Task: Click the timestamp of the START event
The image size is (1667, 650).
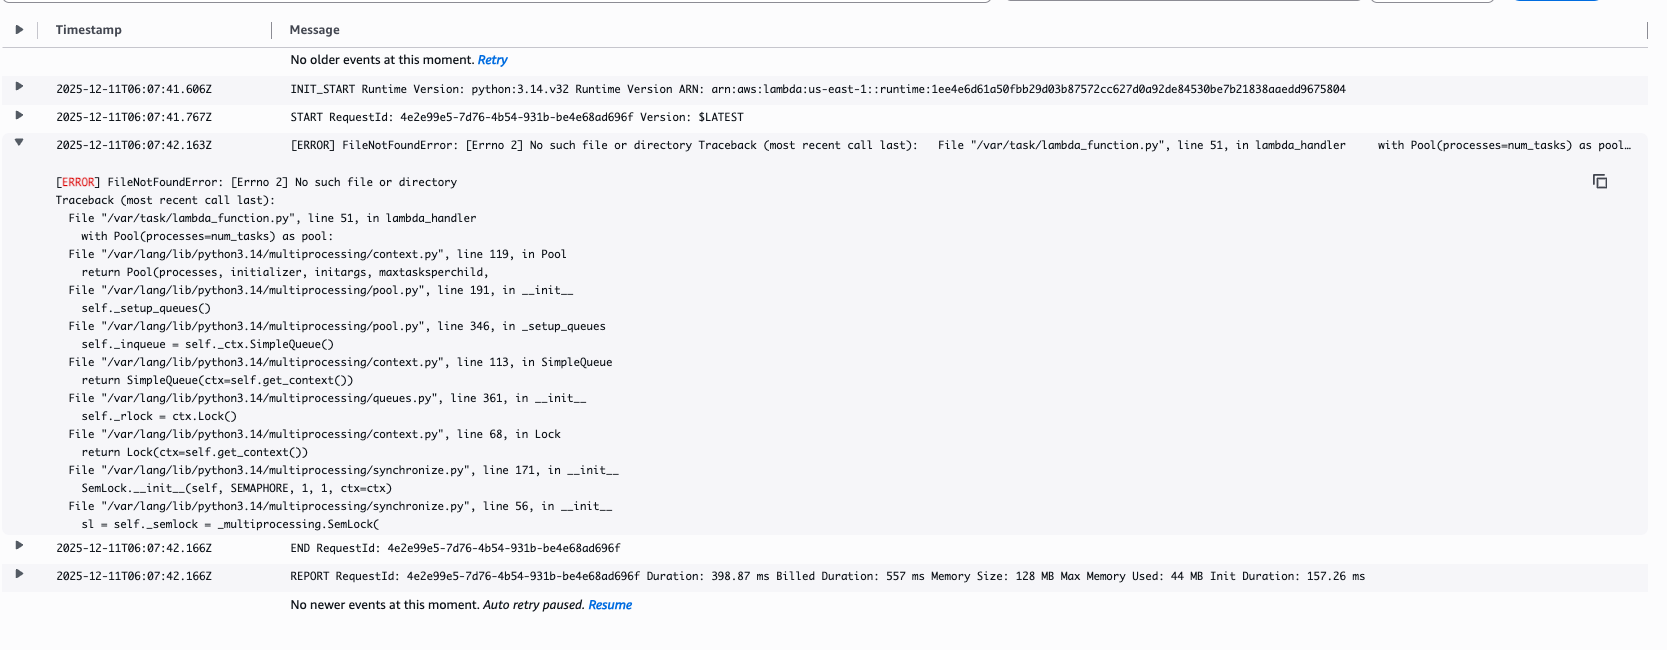Action: (x=135, y=117)
